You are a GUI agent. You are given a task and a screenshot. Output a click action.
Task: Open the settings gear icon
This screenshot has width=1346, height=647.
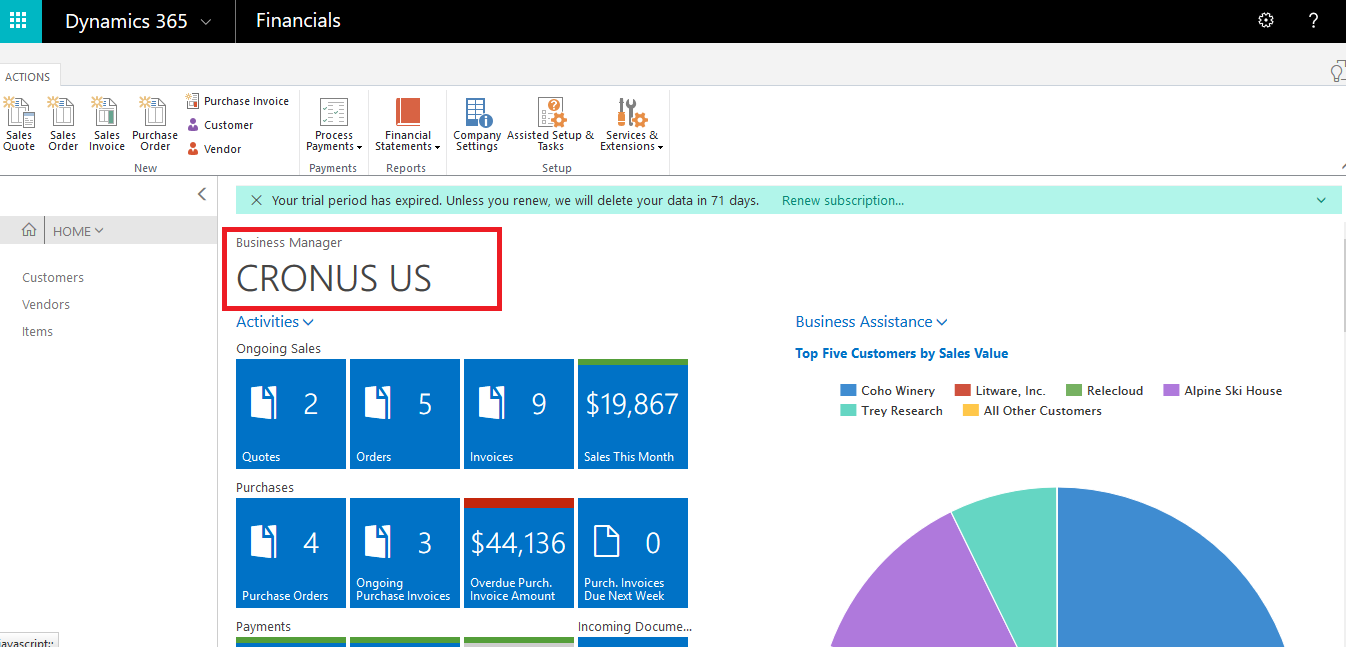(x=1266, y=21)
